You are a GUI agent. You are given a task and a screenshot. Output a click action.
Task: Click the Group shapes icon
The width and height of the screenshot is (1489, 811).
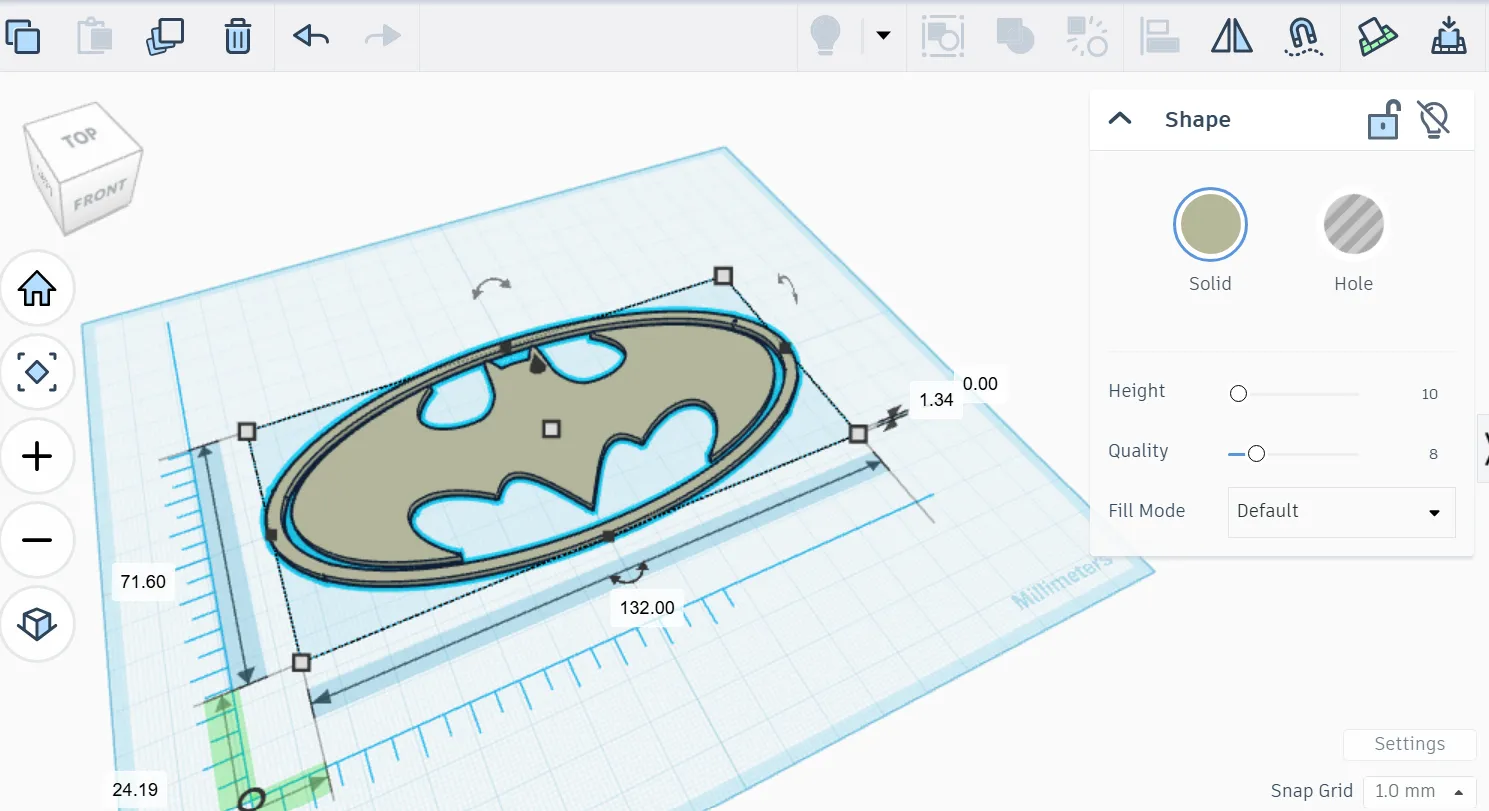click(1015, 36)
